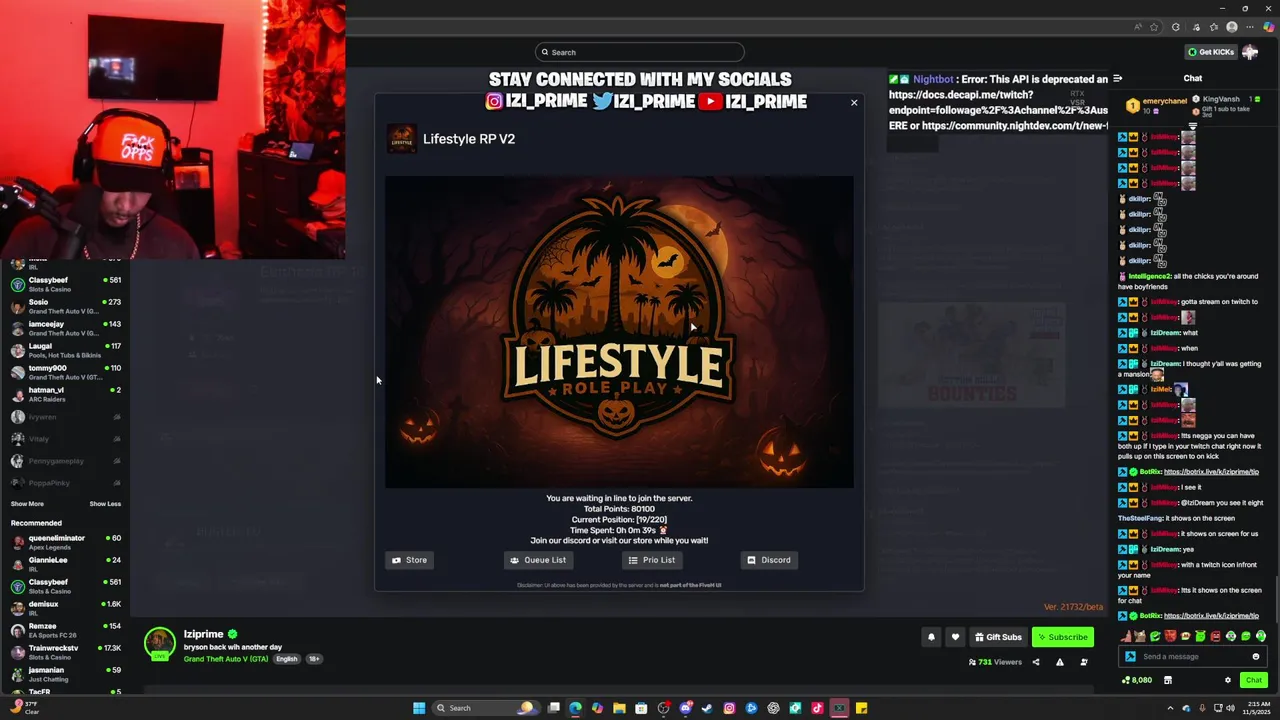This screenshot has width=1280, height=720.
Task: Open the emote picker in chat input
Action: click(x=1256, y=657)
